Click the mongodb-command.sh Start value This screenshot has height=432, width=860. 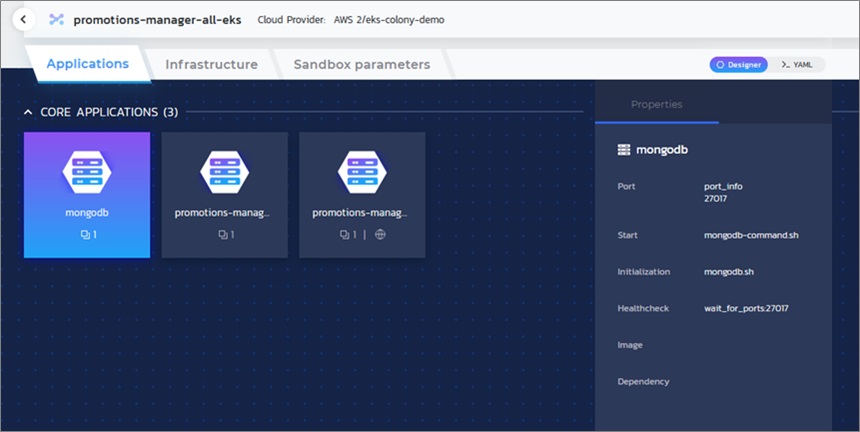[751, 235]
